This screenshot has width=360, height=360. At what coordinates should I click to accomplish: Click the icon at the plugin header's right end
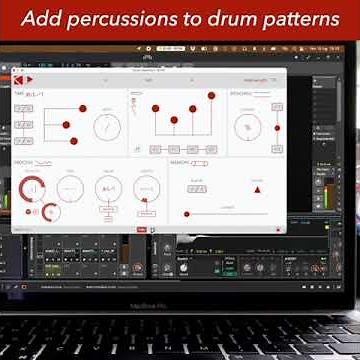273,80
